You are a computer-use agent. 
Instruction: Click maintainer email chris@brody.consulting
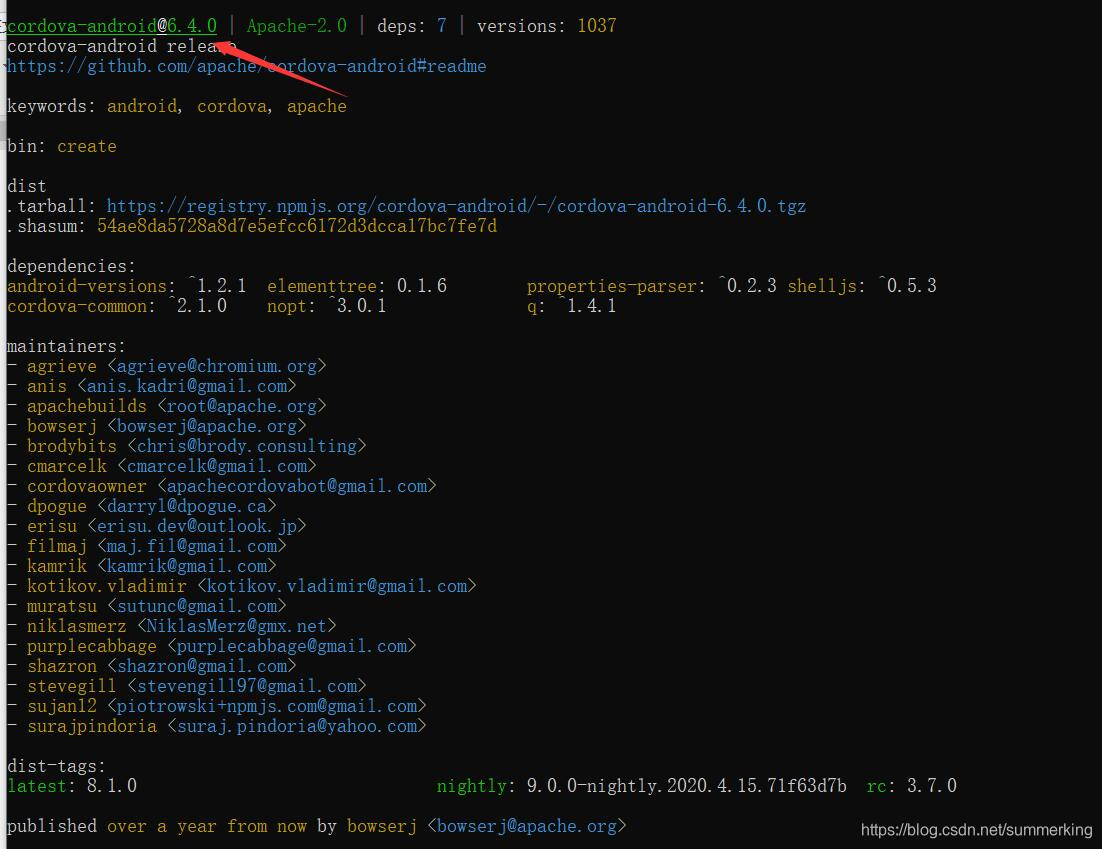coord(247,446)
